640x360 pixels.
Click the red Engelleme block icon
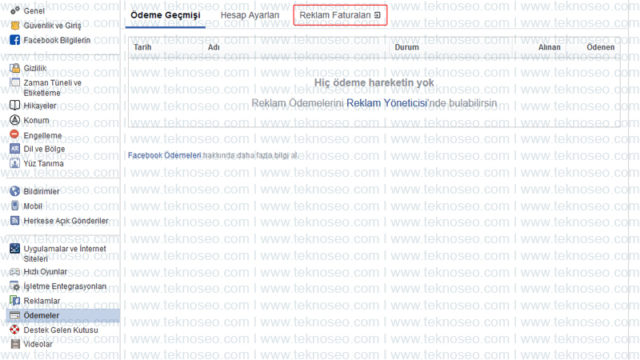pyautogui.click(x=15, y=134)
